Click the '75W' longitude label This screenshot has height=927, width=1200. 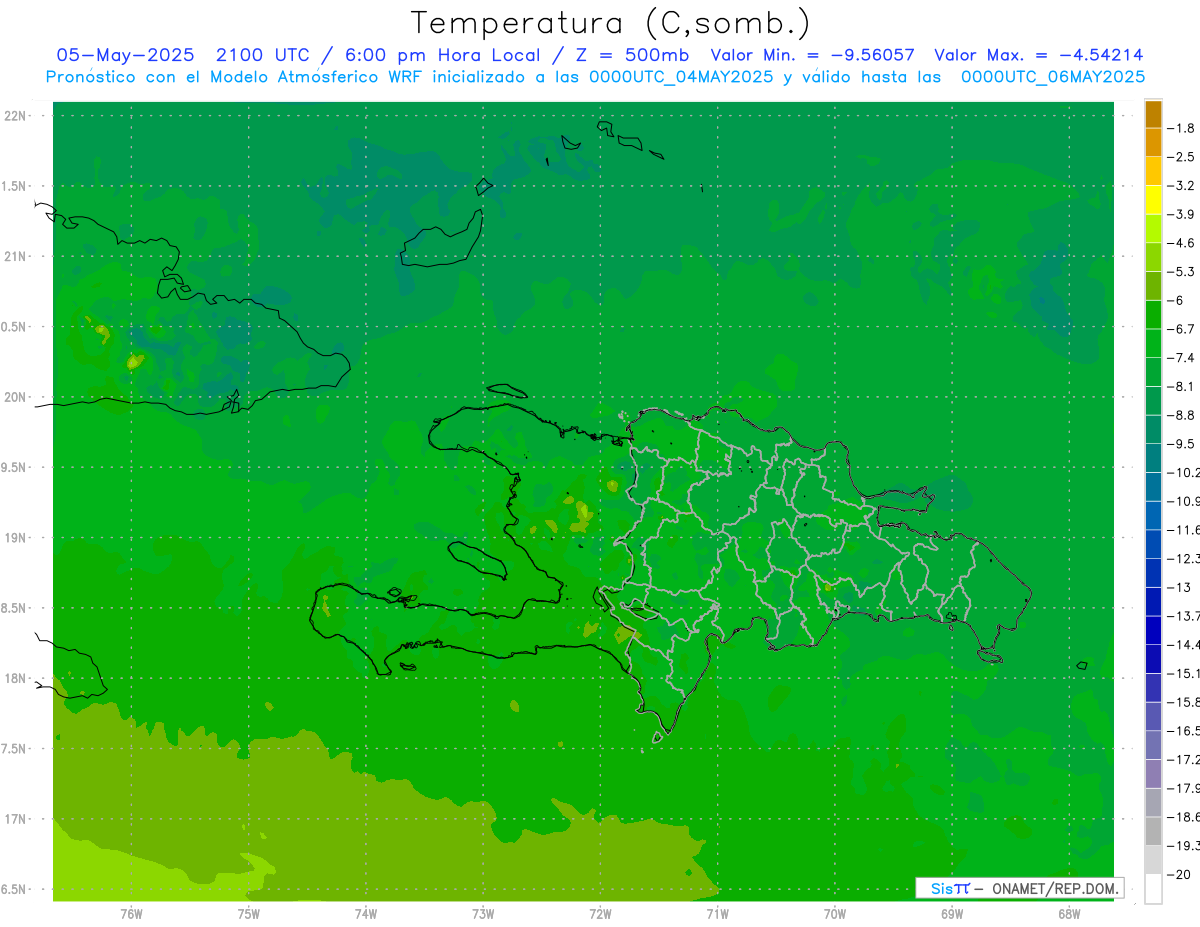coord(249,914)
